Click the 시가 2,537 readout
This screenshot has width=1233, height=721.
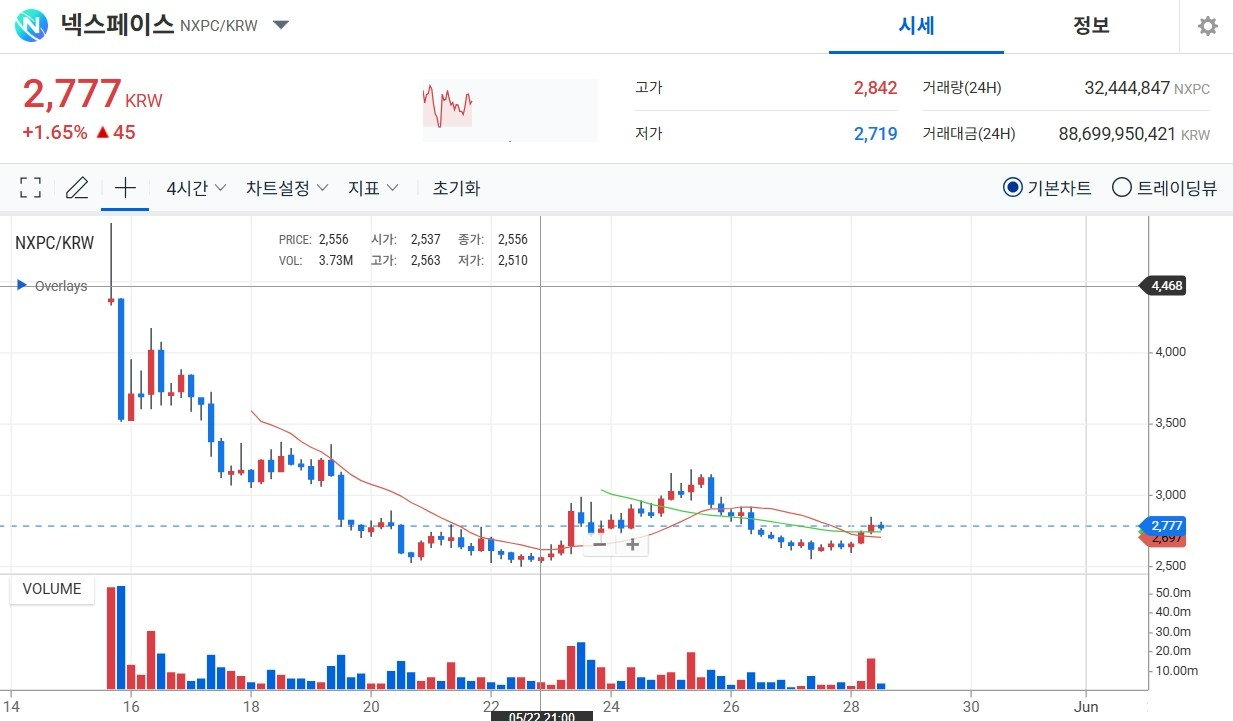coord(405,240)
